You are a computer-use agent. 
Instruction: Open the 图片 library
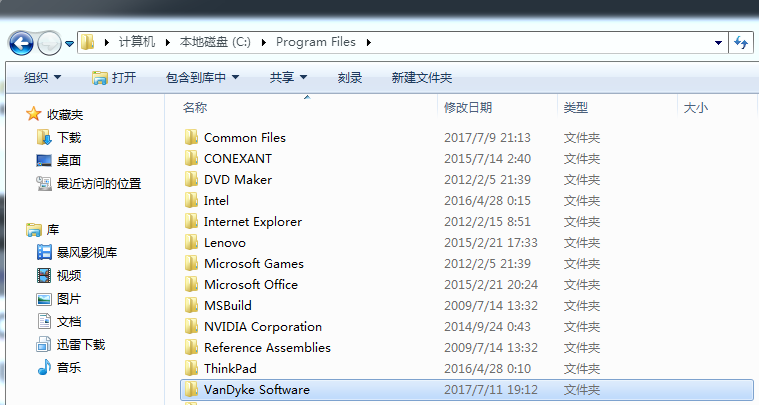point(59,299)
